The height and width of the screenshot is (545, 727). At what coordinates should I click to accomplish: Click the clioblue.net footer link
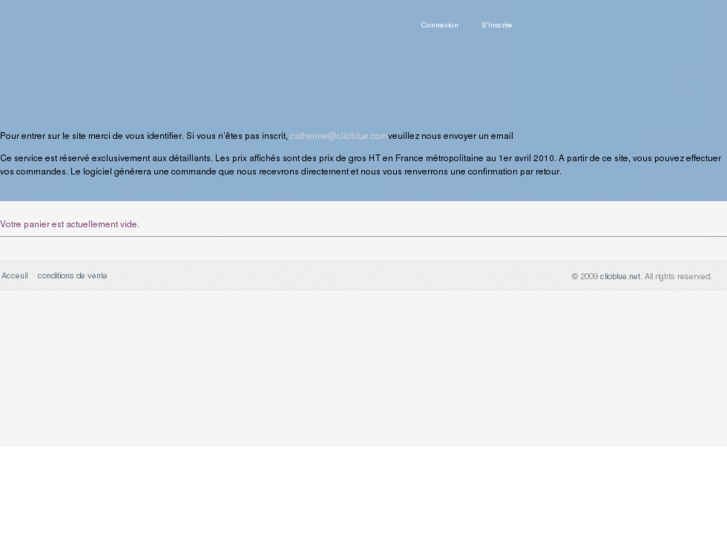pyautogui.click(x=620, y=276)
